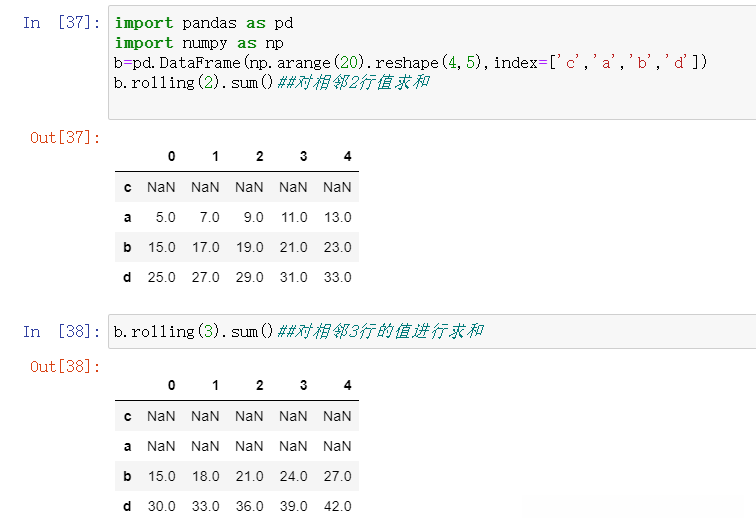
Task: Click the cell with value 17.0
Action: point(206,247)
